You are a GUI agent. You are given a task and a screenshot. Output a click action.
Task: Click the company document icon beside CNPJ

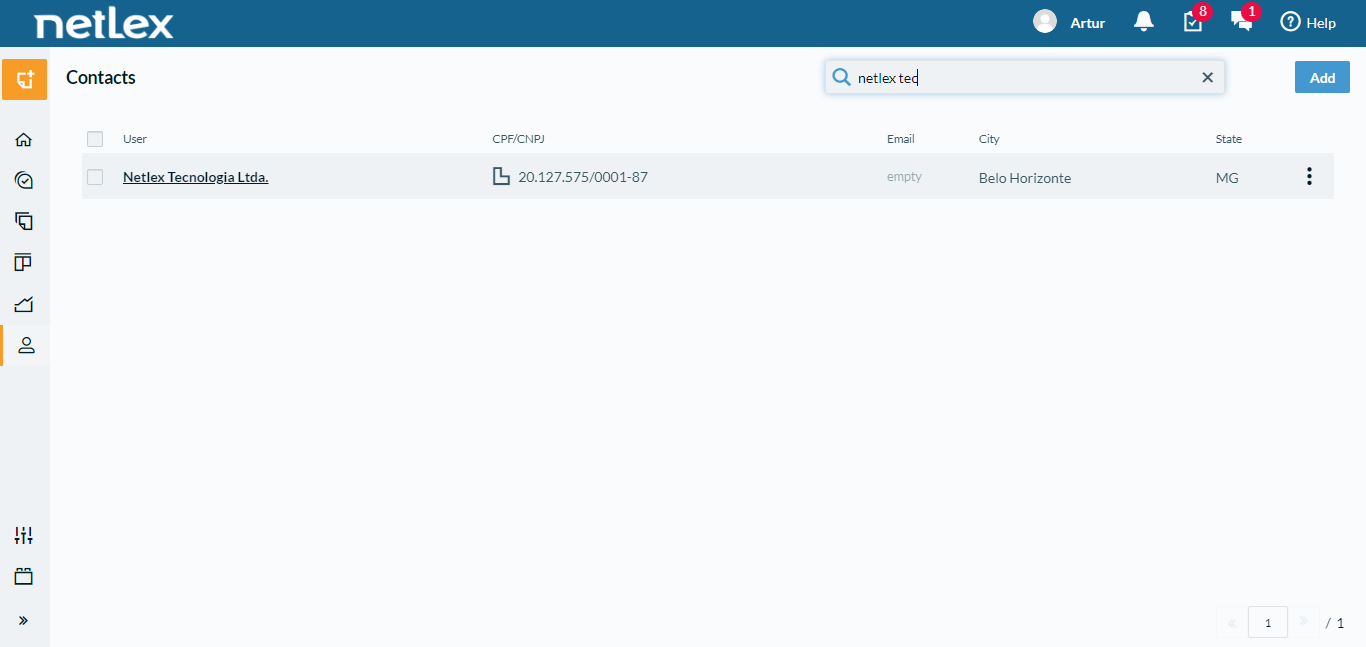(502, 177)
